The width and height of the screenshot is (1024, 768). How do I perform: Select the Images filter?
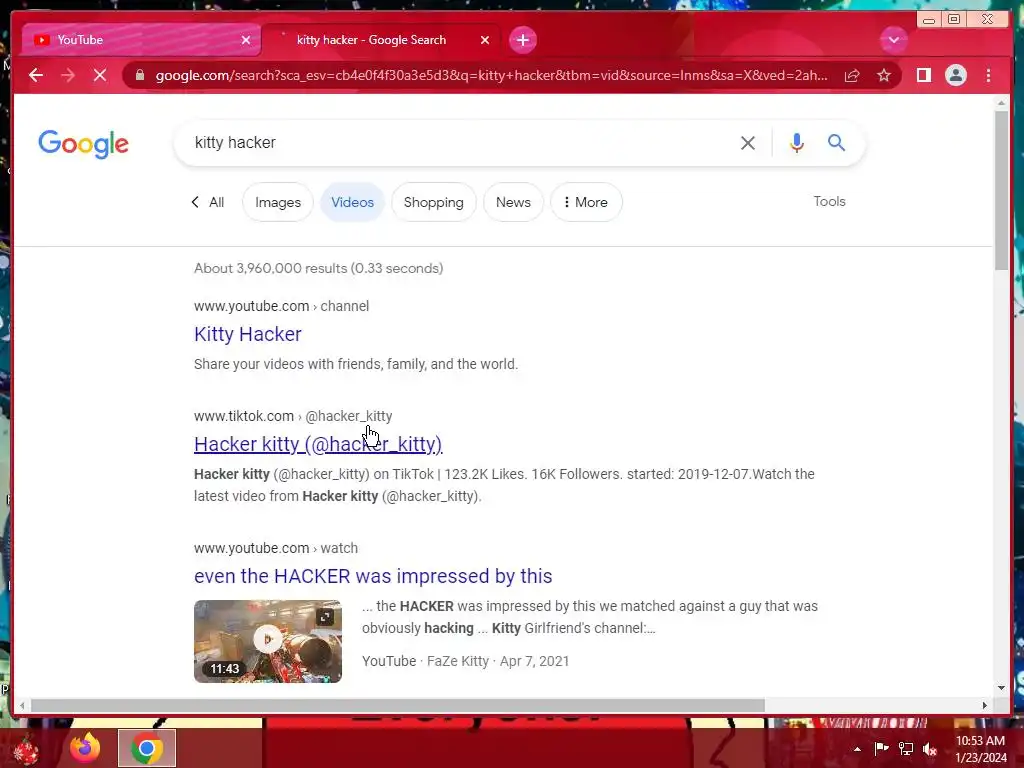pos(278,202)
